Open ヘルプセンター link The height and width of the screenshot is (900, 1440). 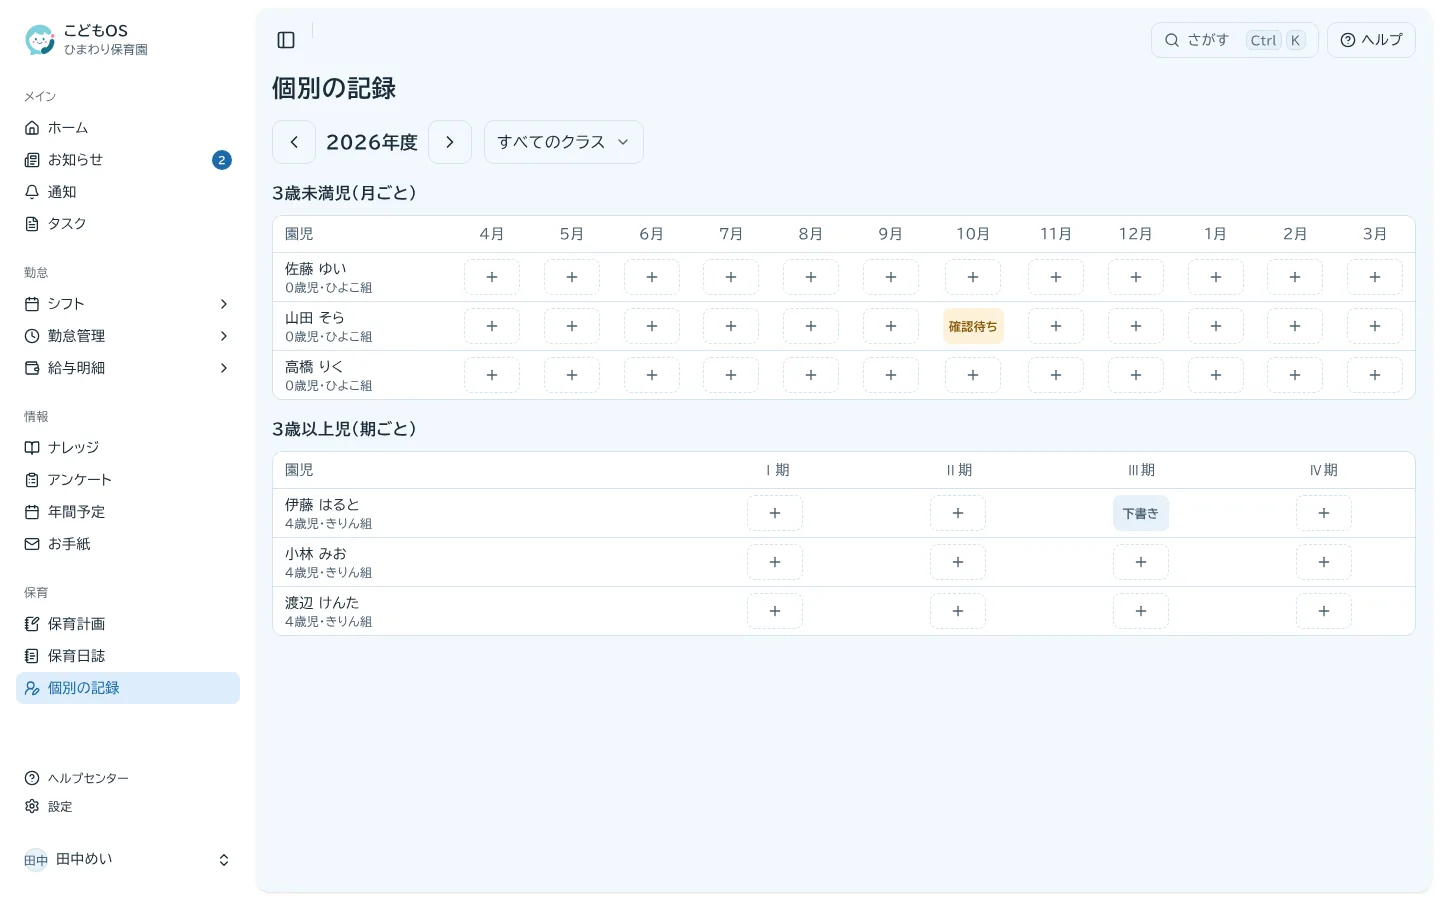tap(128, 778)
